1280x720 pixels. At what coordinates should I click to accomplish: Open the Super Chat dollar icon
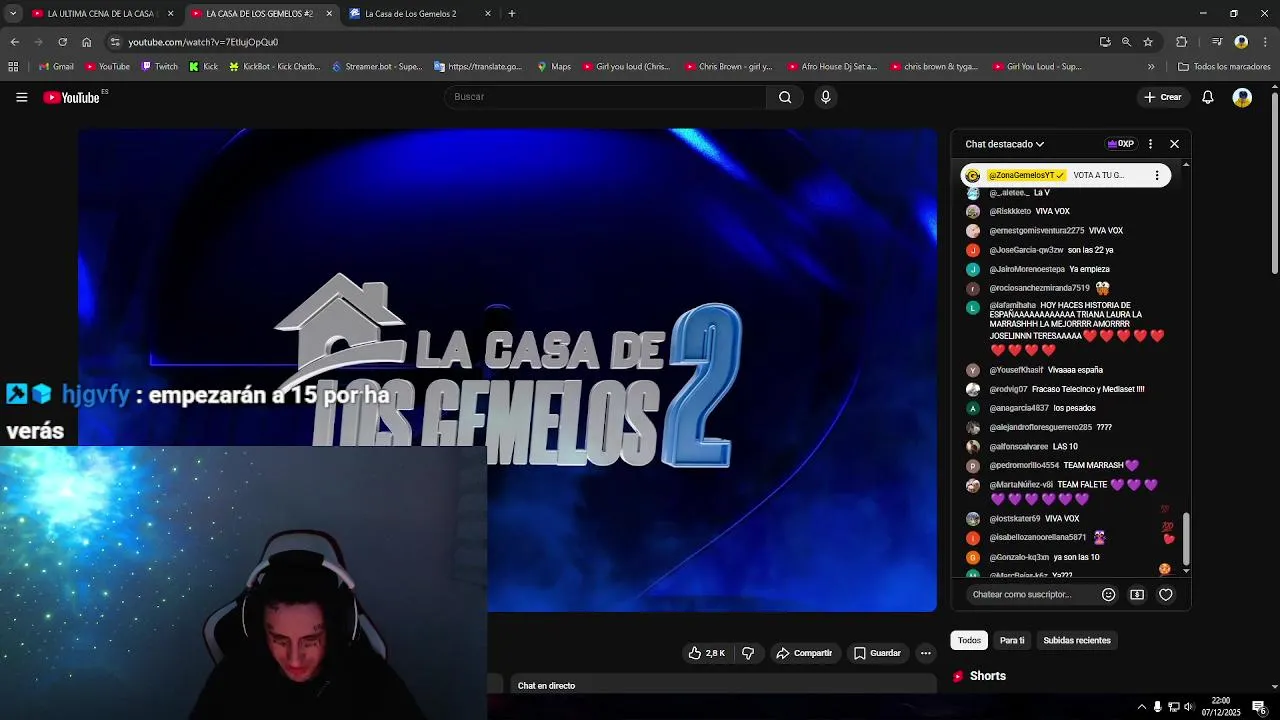[1137, 594]
